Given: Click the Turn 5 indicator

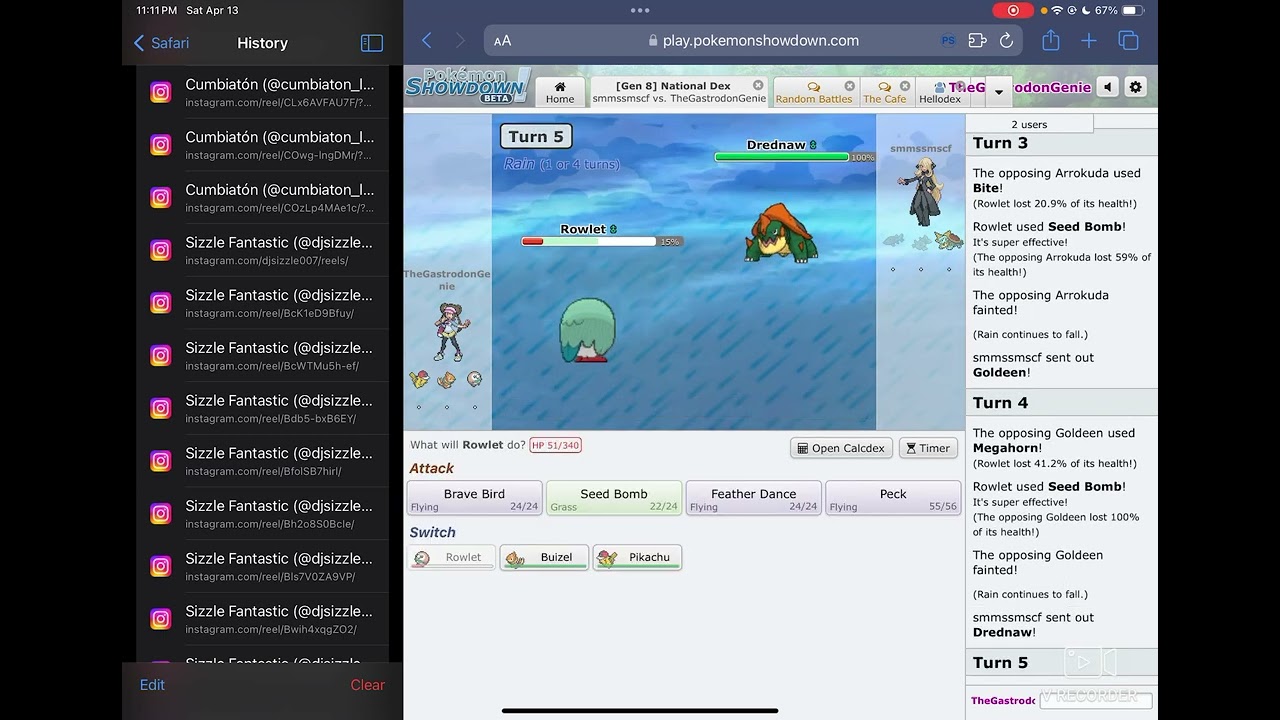Looking at the screenshot, I should point(536,137).
